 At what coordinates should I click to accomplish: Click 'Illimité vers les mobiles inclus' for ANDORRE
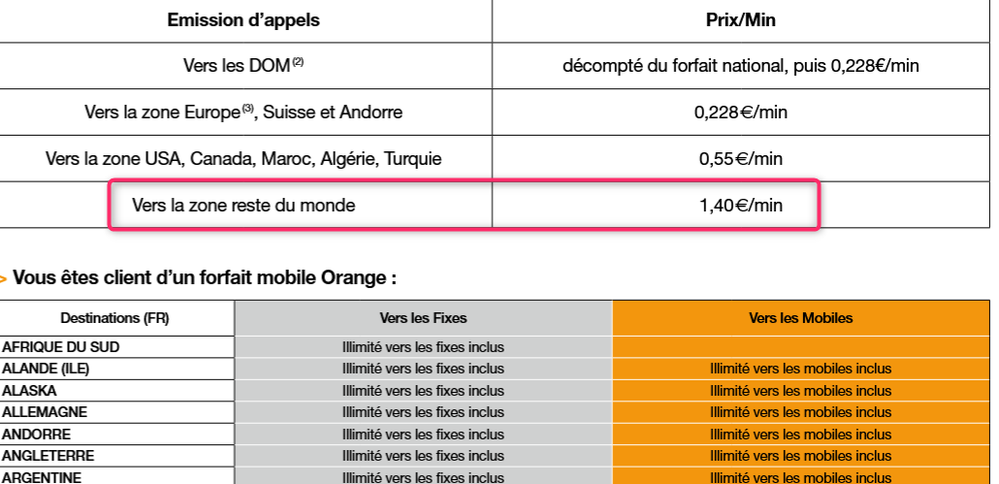pyautogui.click(x=801, y=434)
